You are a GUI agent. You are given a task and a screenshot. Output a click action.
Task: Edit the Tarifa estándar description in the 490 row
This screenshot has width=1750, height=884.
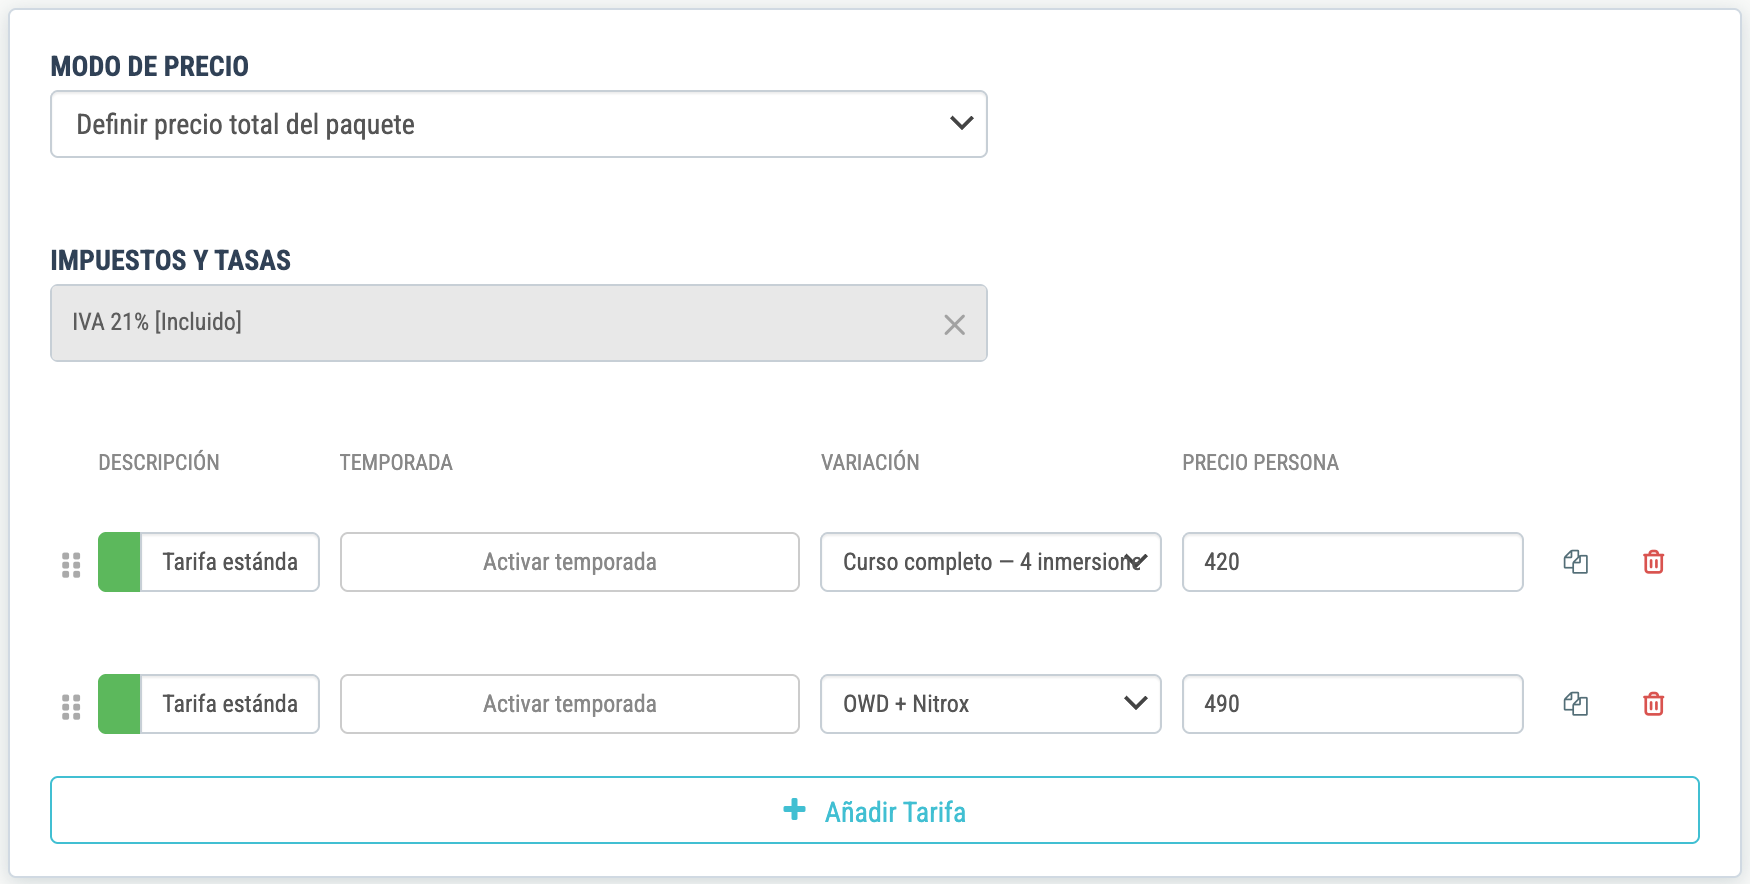click(x=230, y=704)
